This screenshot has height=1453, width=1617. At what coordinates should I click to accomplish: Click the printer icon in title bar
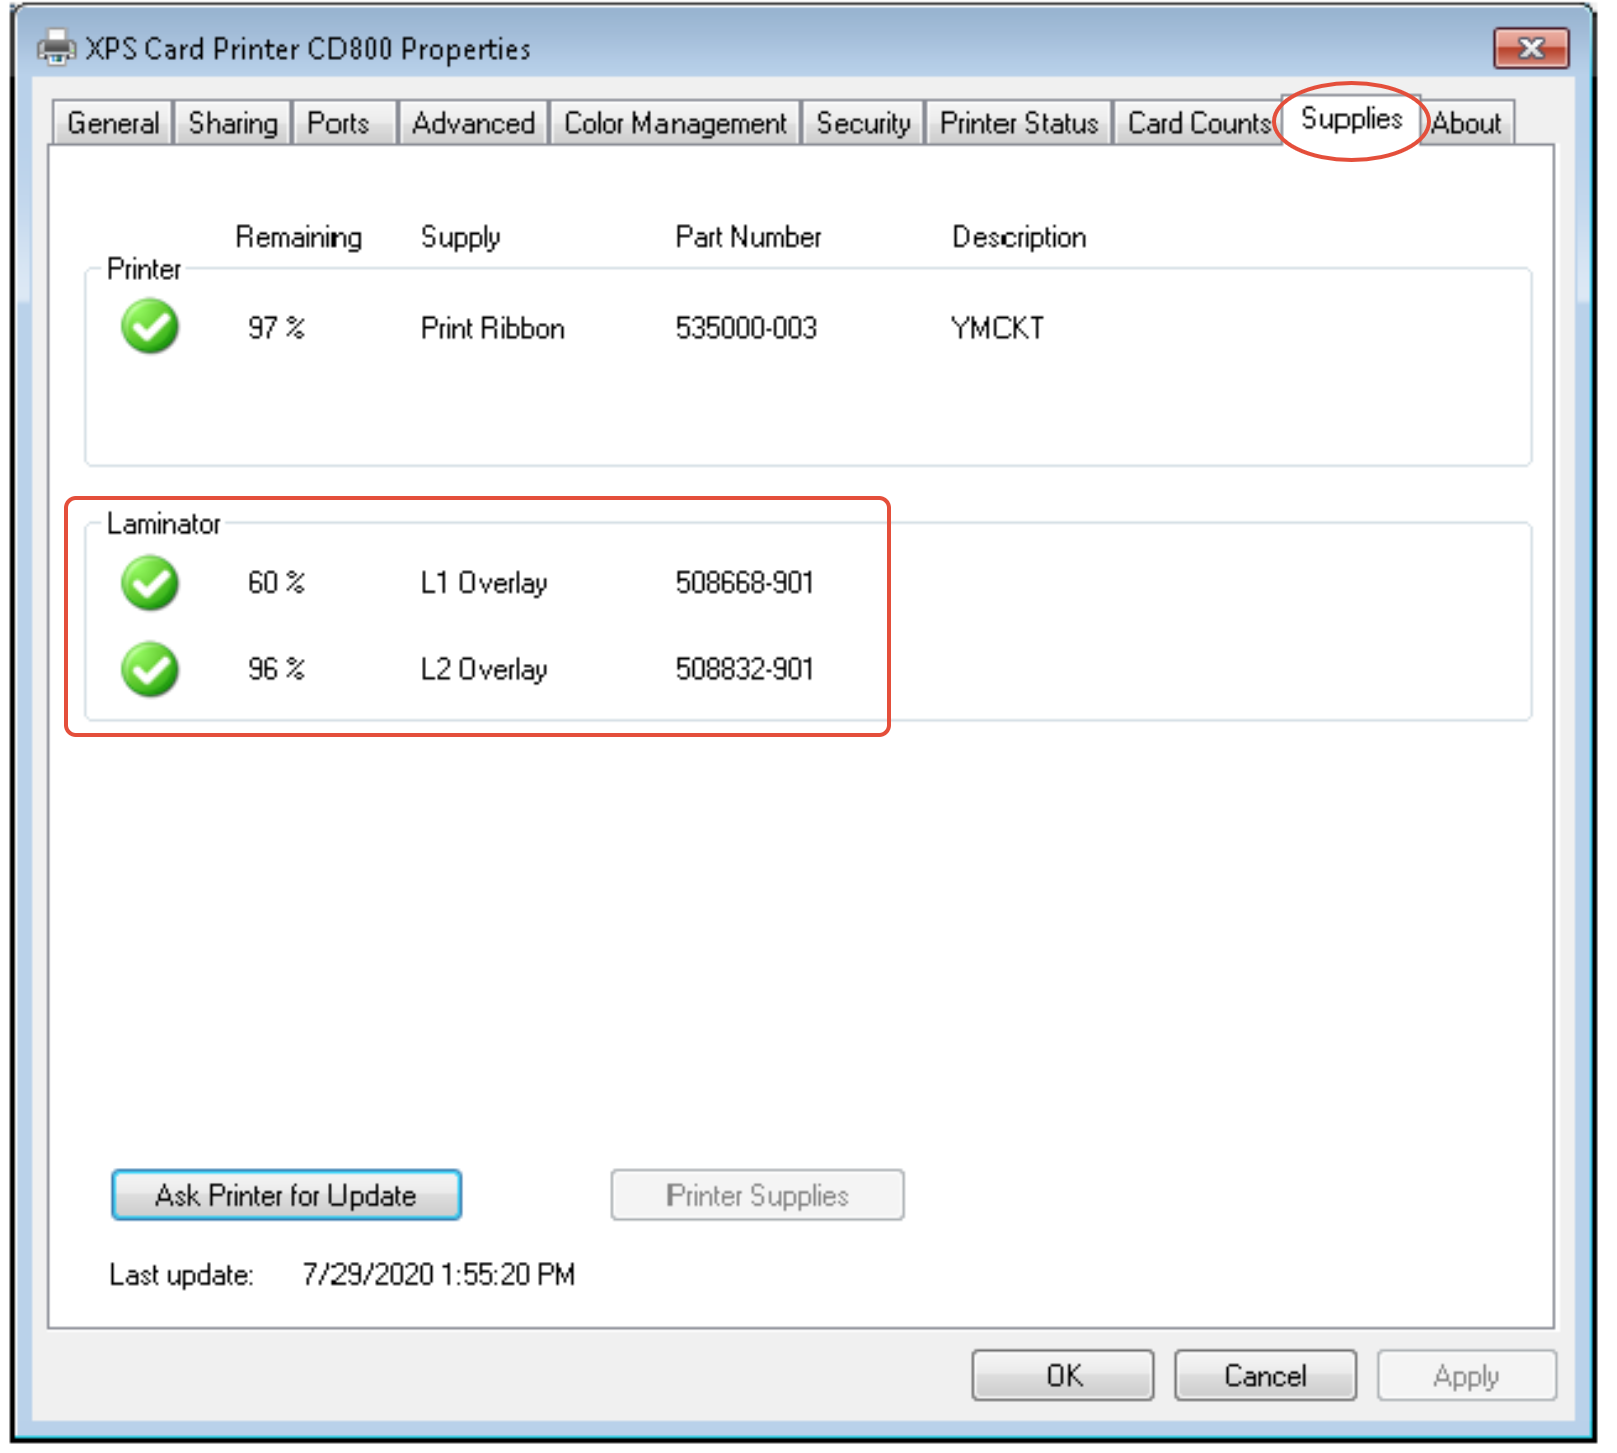click(x=56, y=47)
